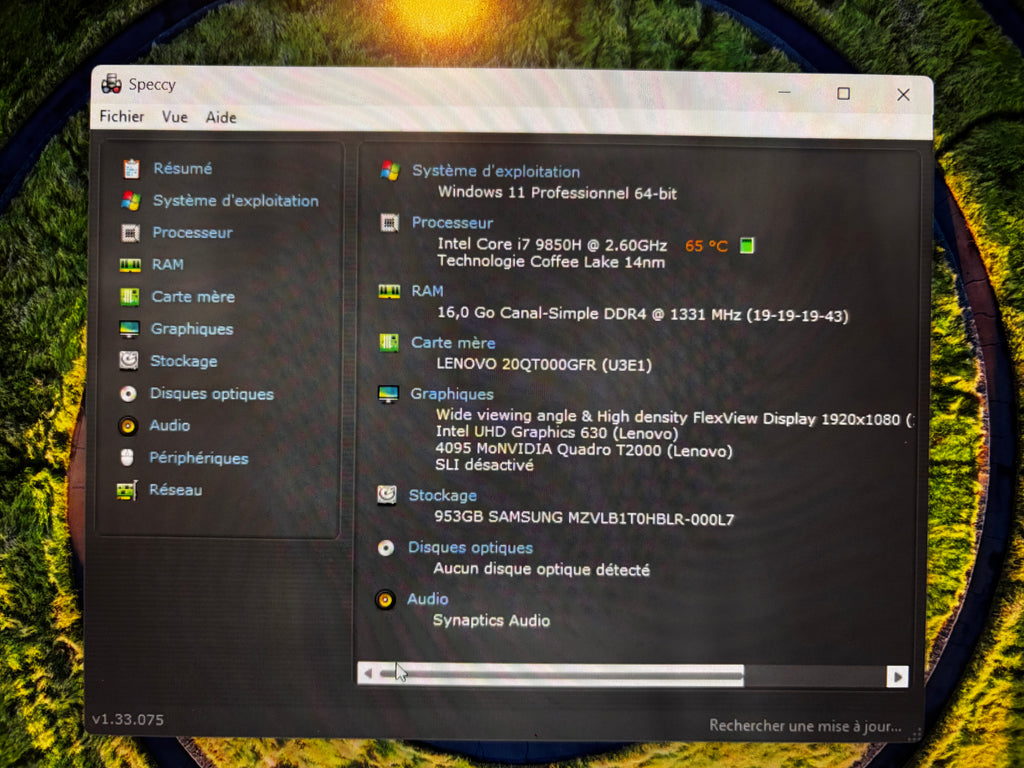
Task: Click '953GB SAMSUNG MZVLB1T0HBLR-000L7' text
Action: [x=584, y=518]
